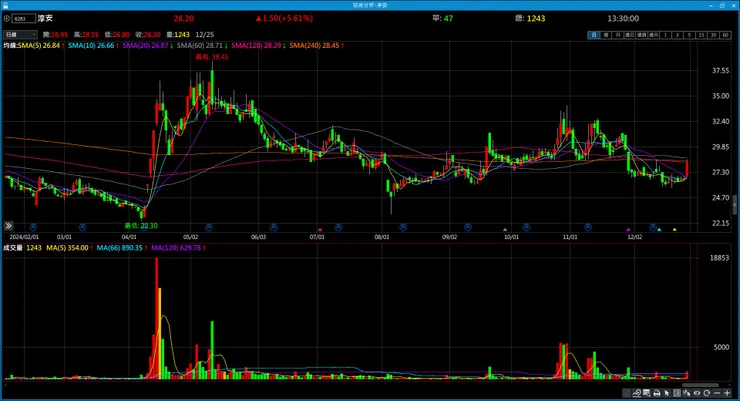Screen dimensions: 740x401
Task: Click the month marker right of 09/02
Action: point(468,227)
